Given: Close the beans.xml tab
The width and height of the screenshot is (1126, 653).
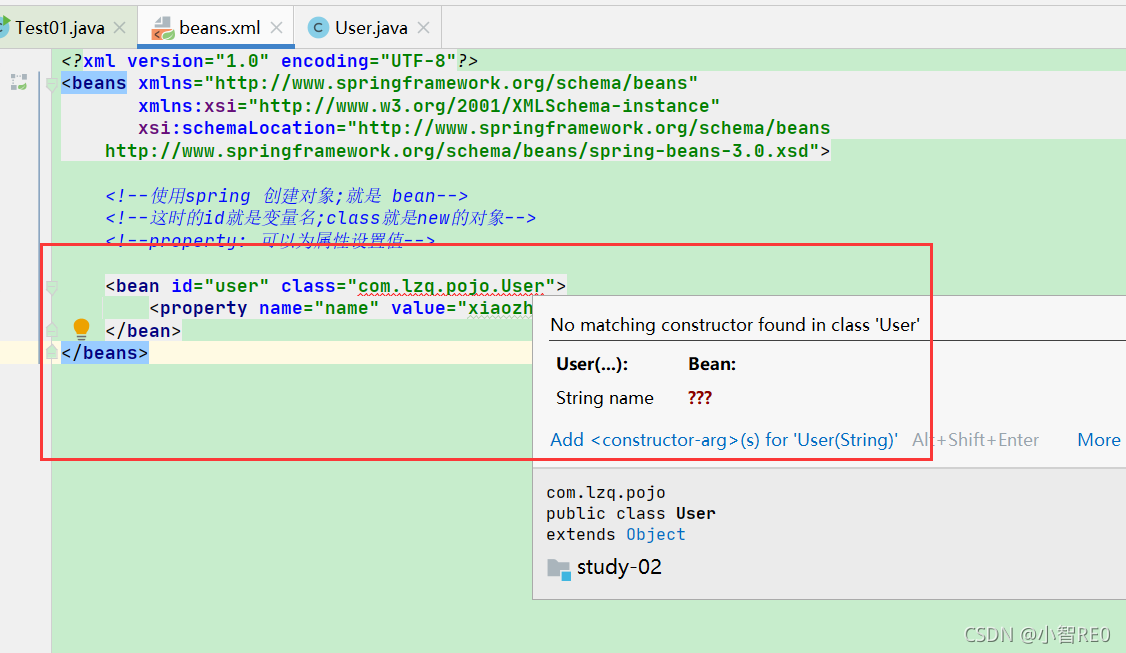Looking at the screenshot, I should click(276, 28).
